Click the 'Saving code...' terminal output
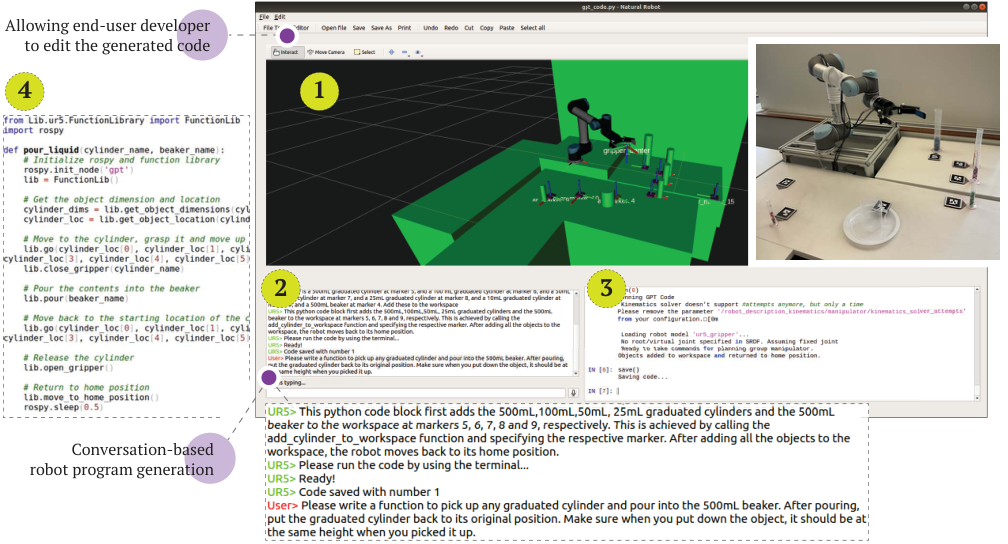1008x544 pixels. pyautogui.click(x=642, y=377)
